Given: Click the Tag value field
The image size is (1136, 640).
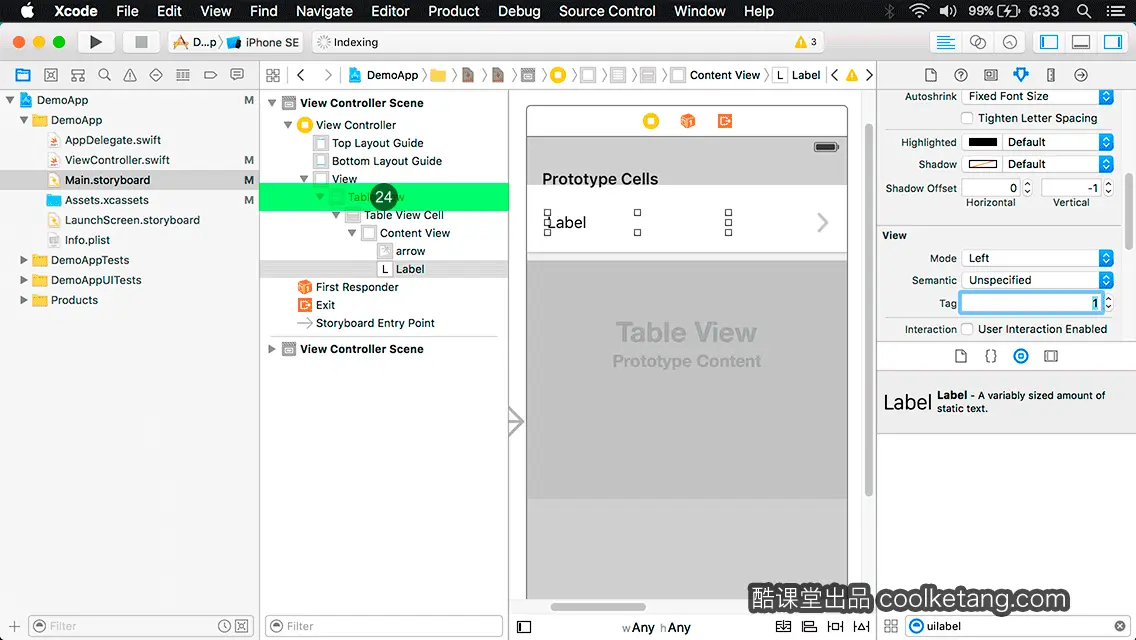Looking at the screenshot, I should click(x=1031, y=303).
